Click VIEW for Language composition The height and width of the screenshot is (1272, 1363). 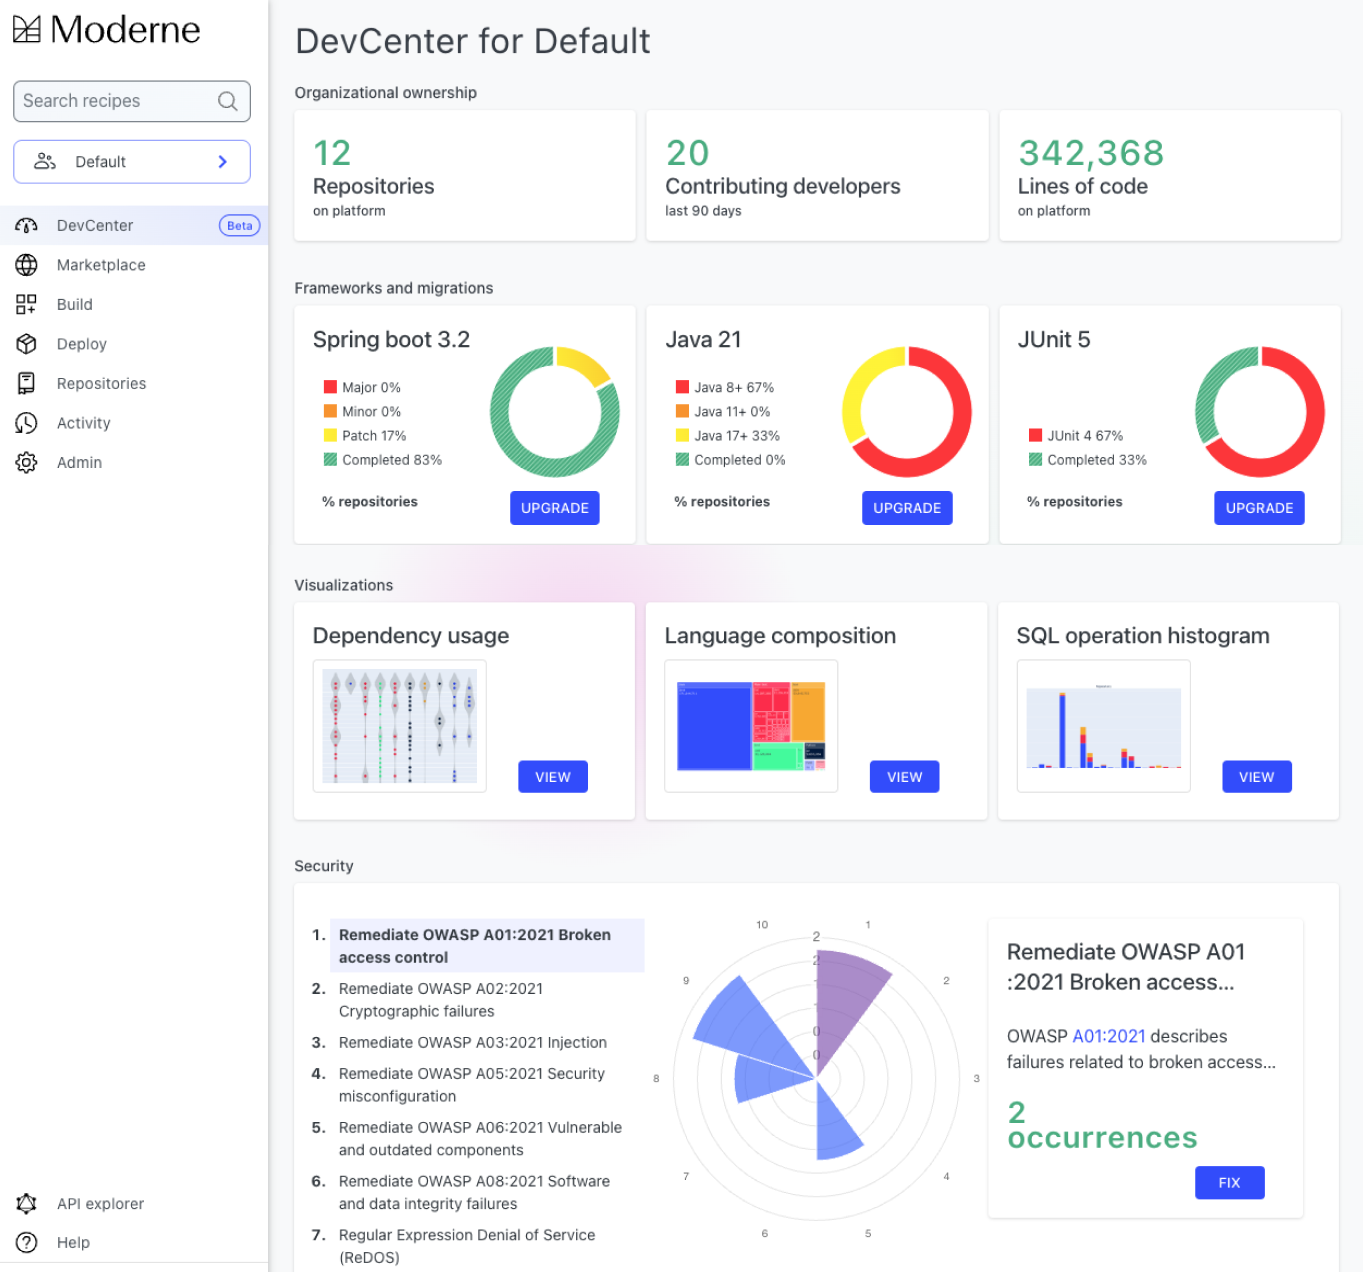[x=905, y=777]
